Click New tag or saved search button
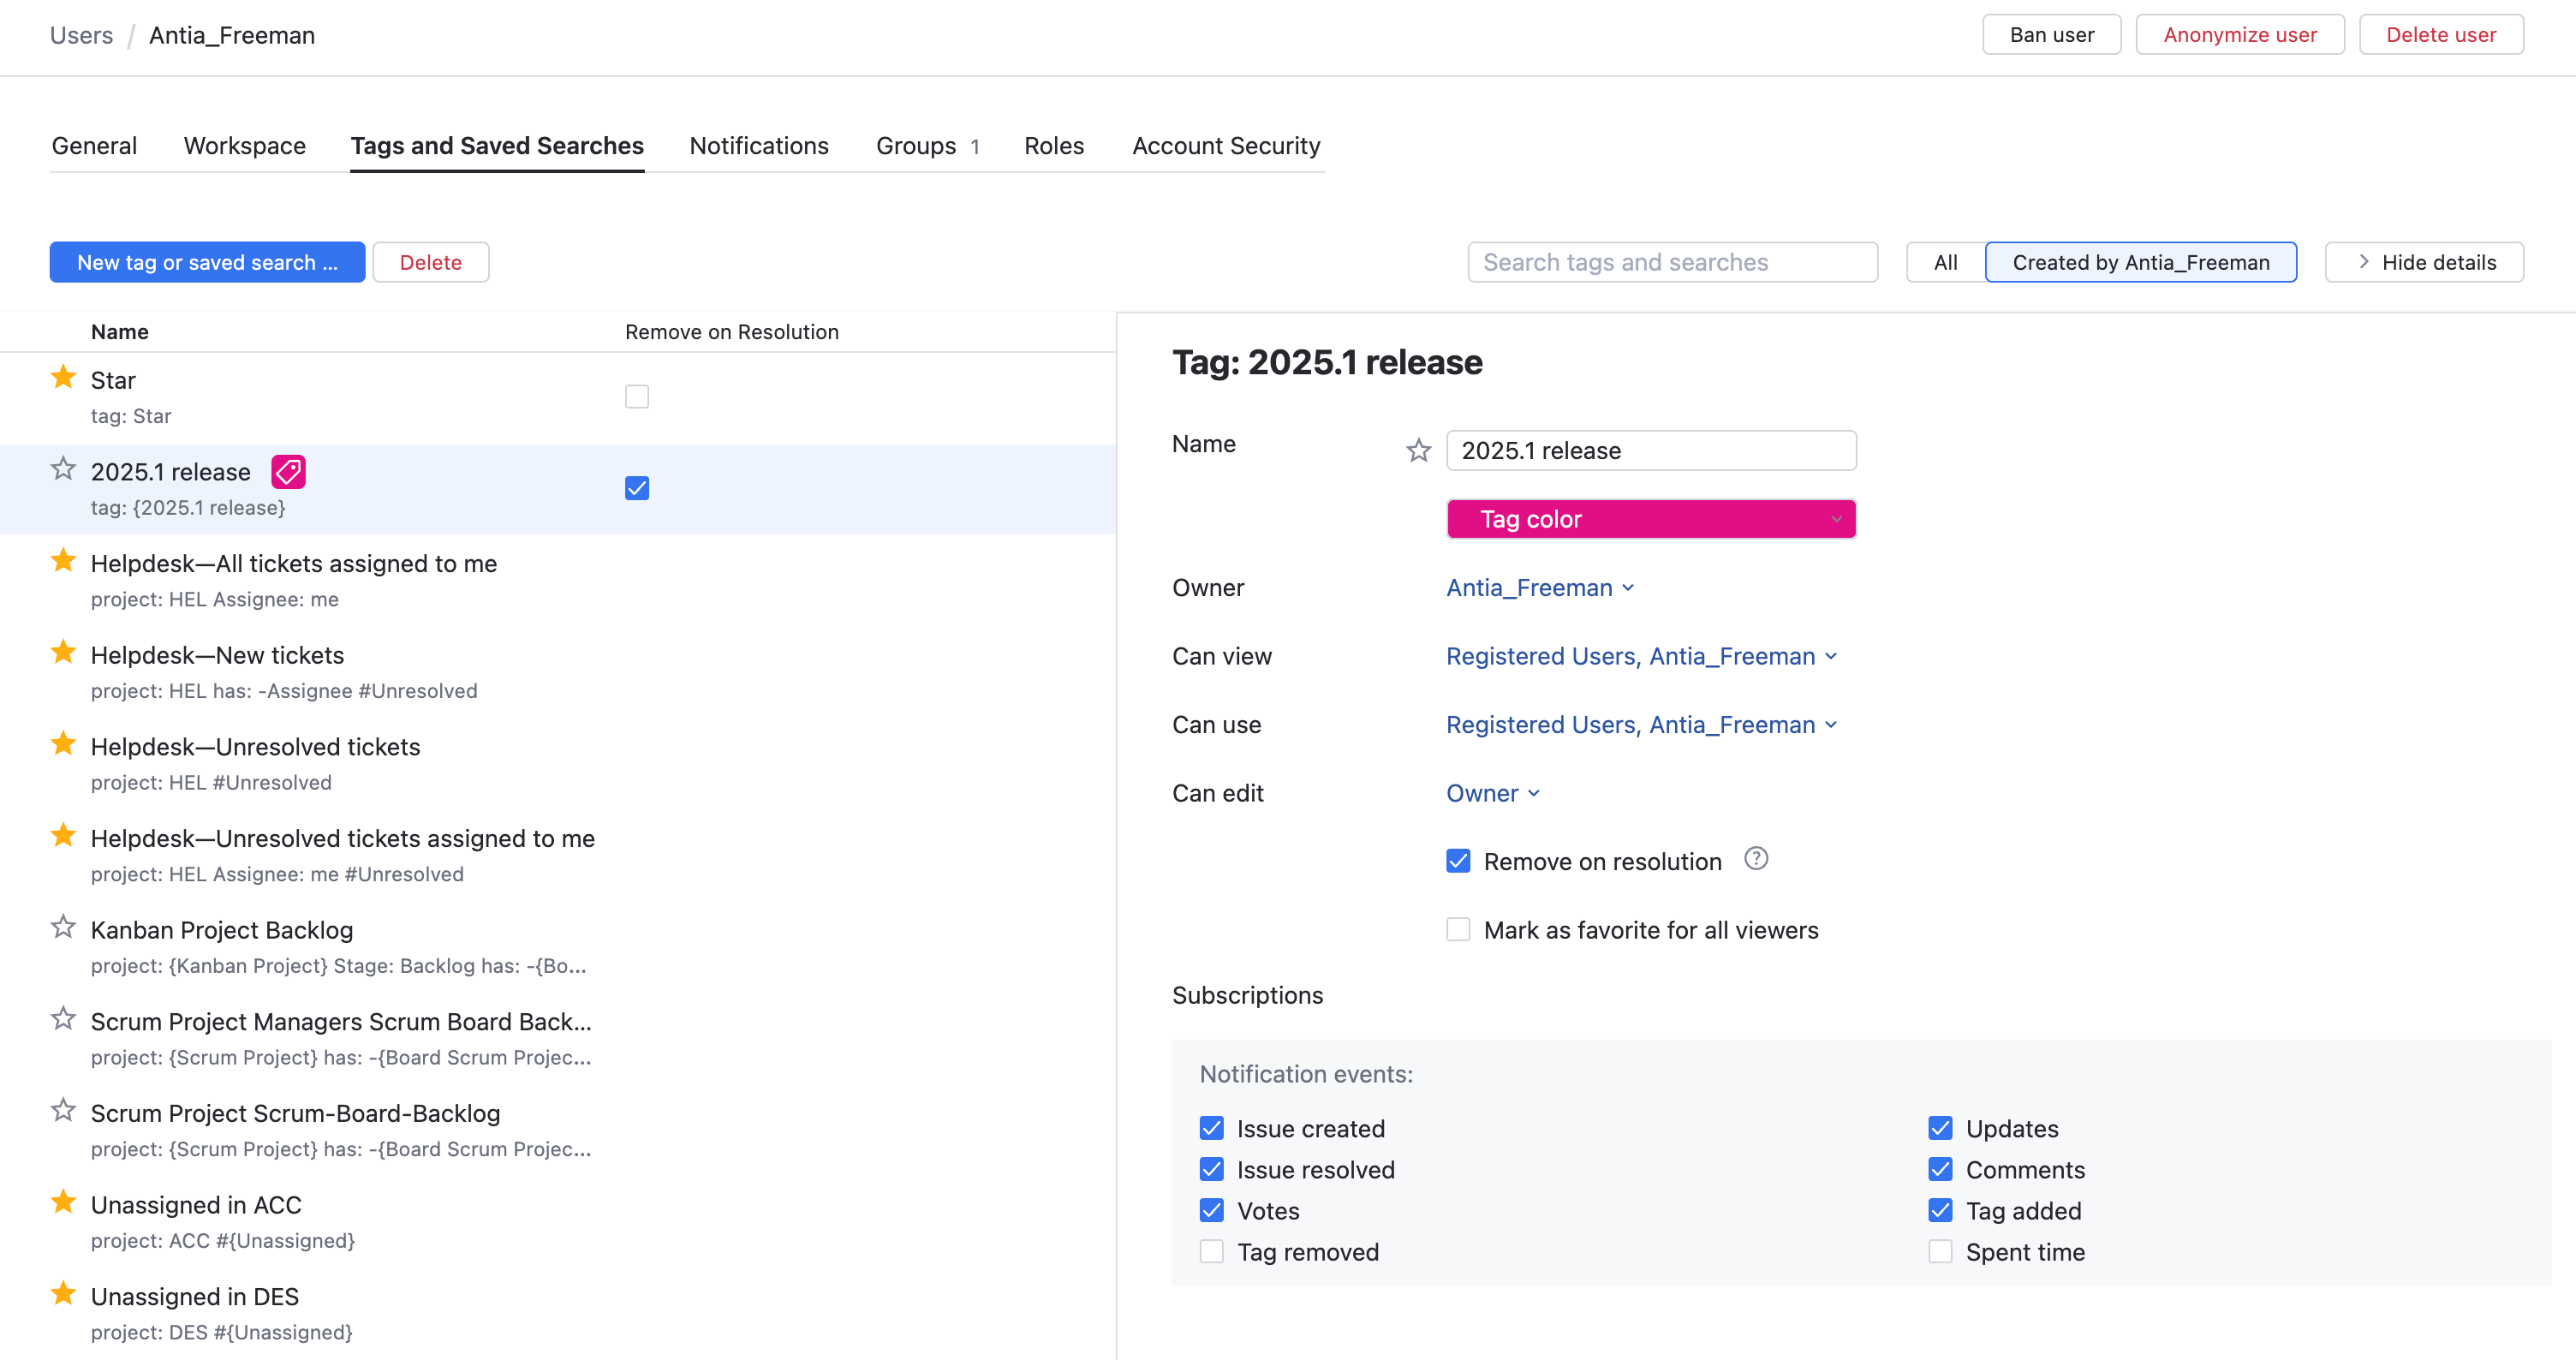 coord(208,261)
